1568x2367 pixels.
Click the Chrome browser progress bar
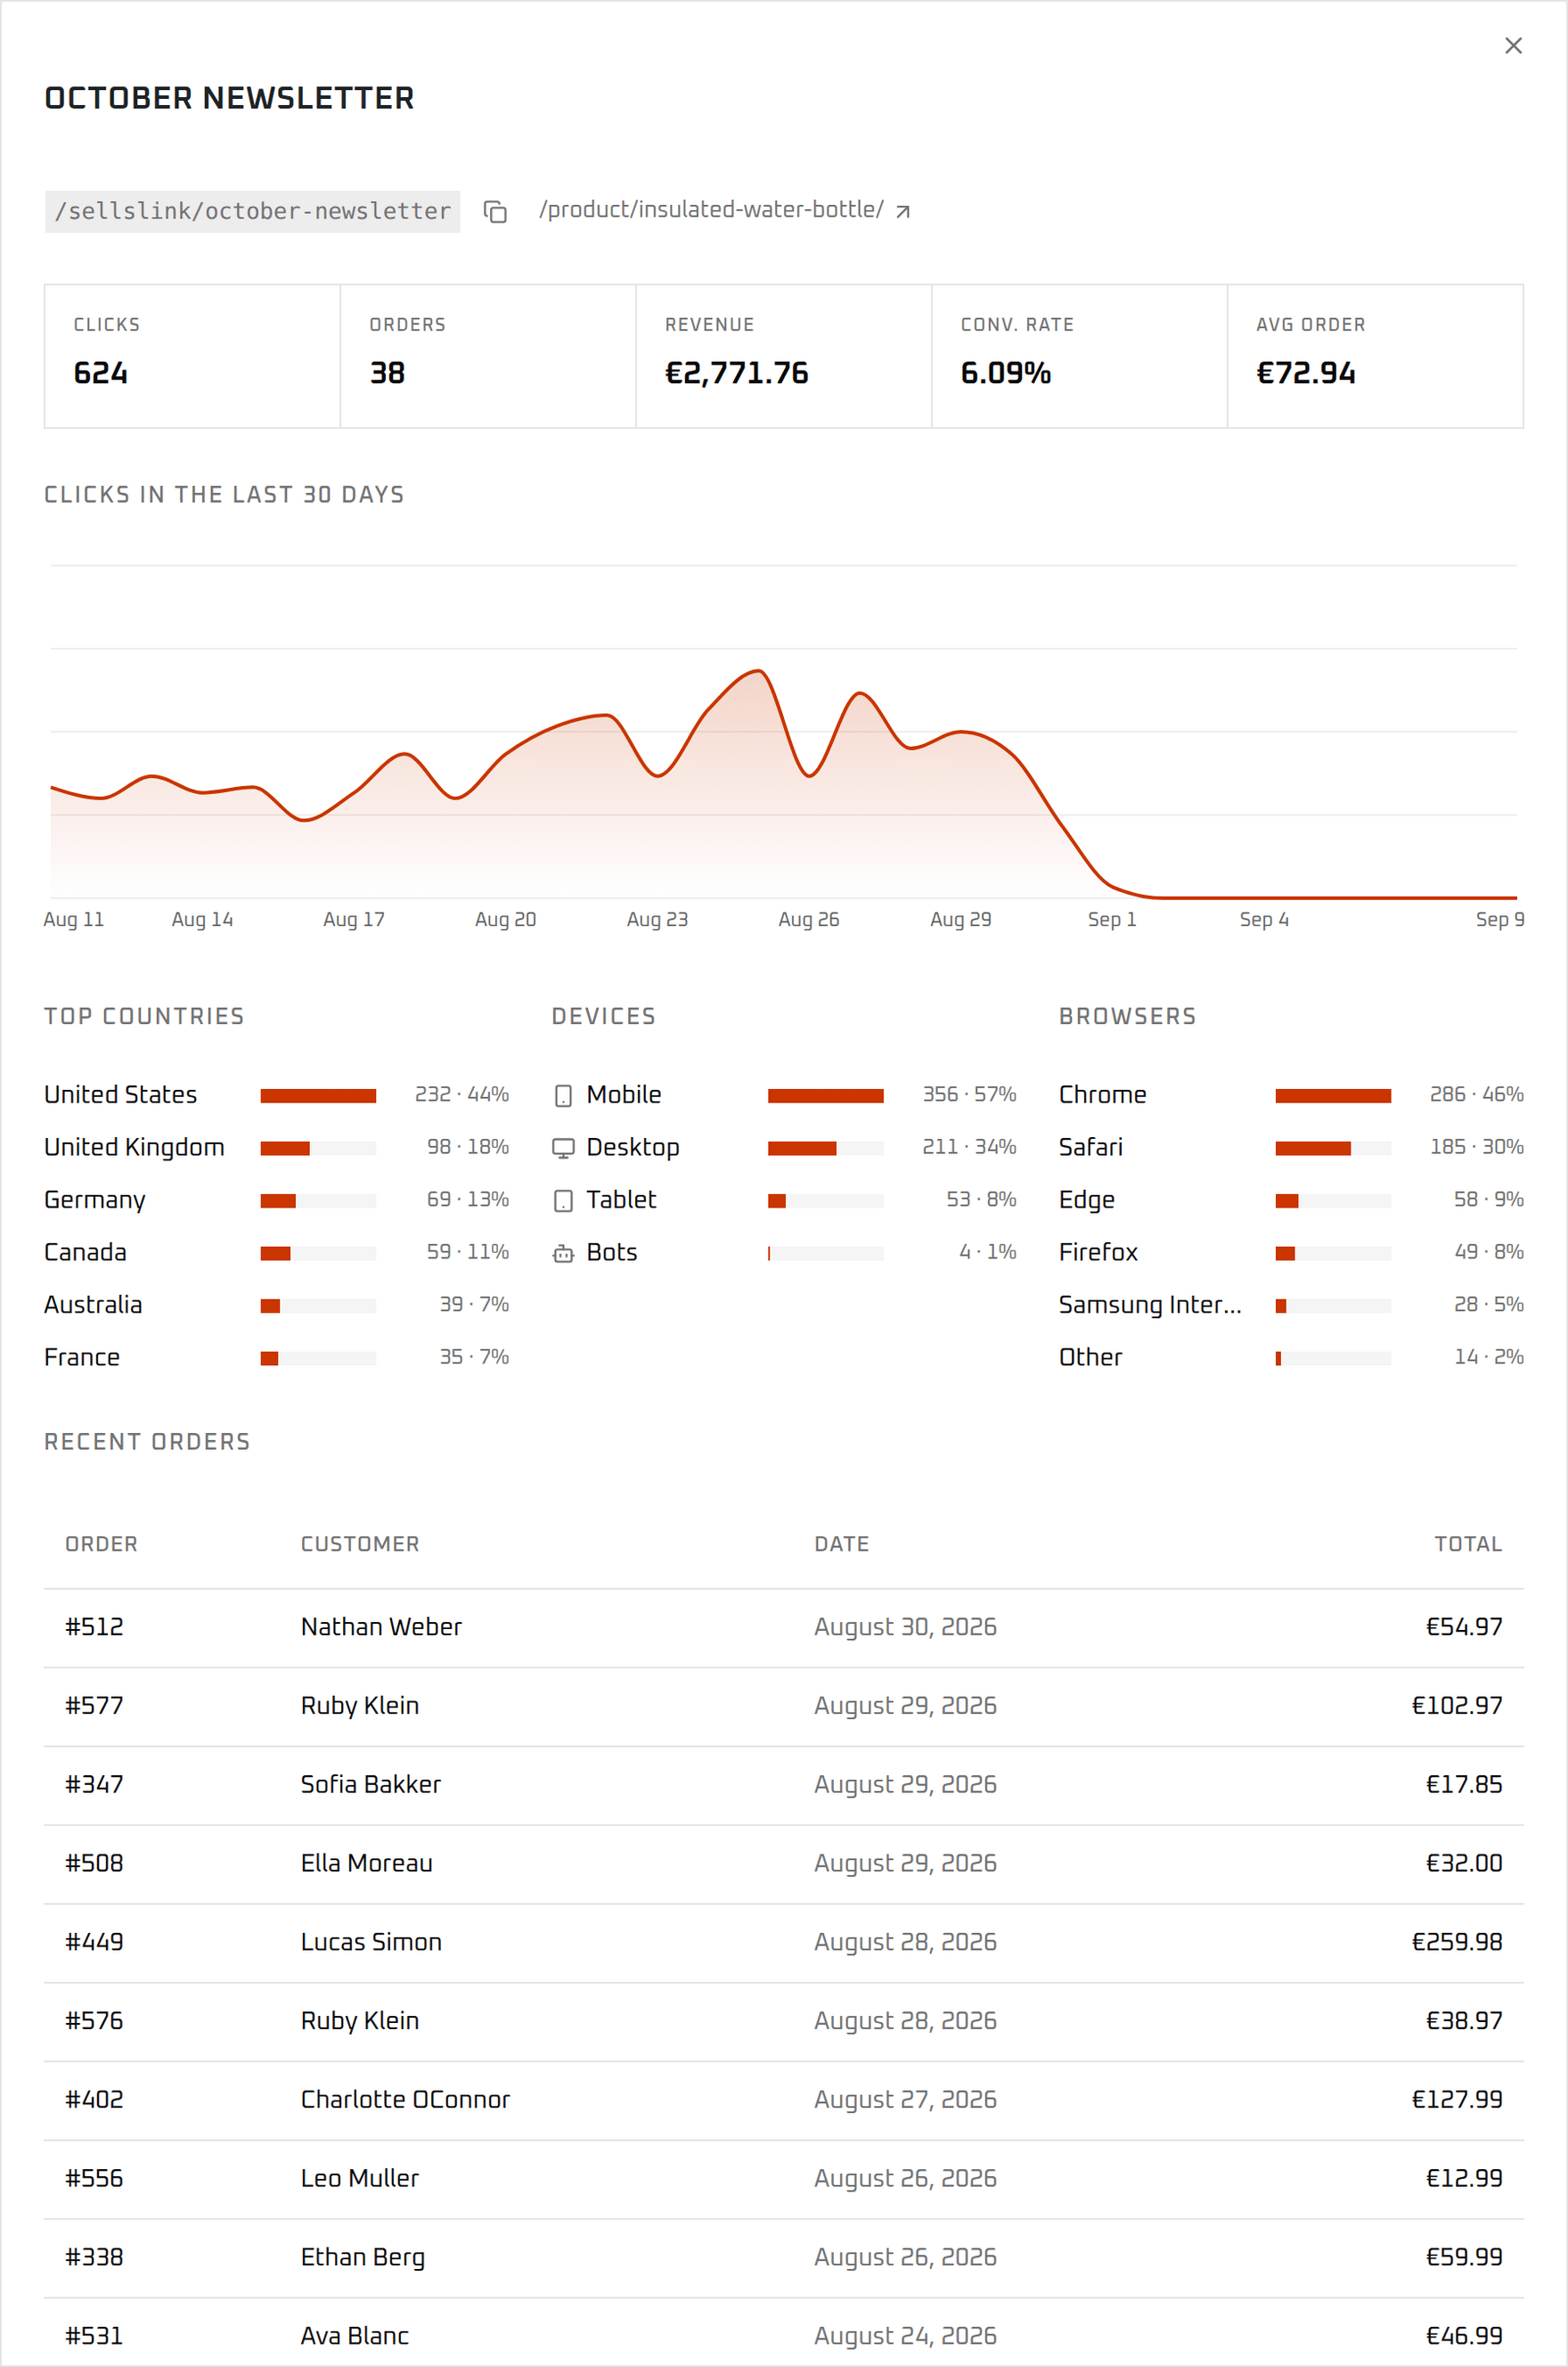[1333, 1096]
